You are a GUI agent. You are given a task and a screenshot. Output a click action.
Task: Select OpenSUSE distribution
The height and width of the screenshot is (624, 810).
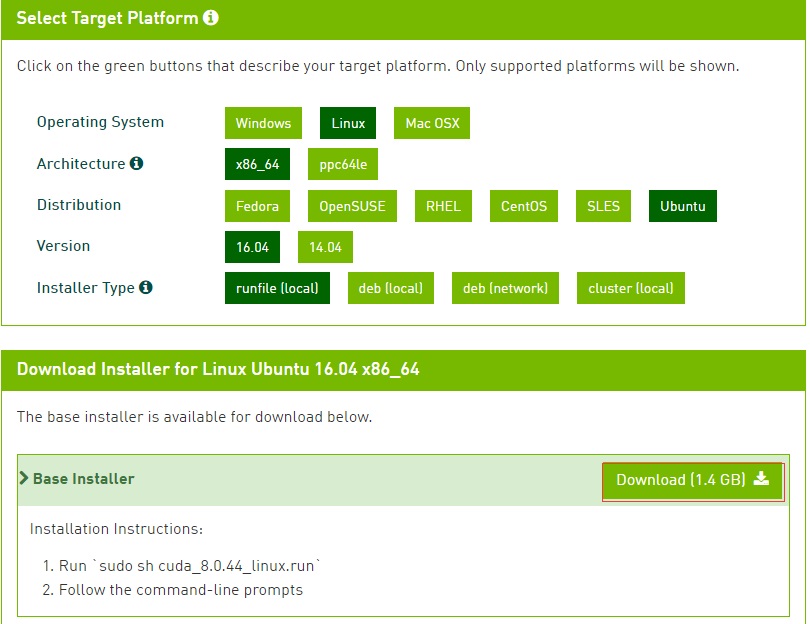click(x=351, y=206)
